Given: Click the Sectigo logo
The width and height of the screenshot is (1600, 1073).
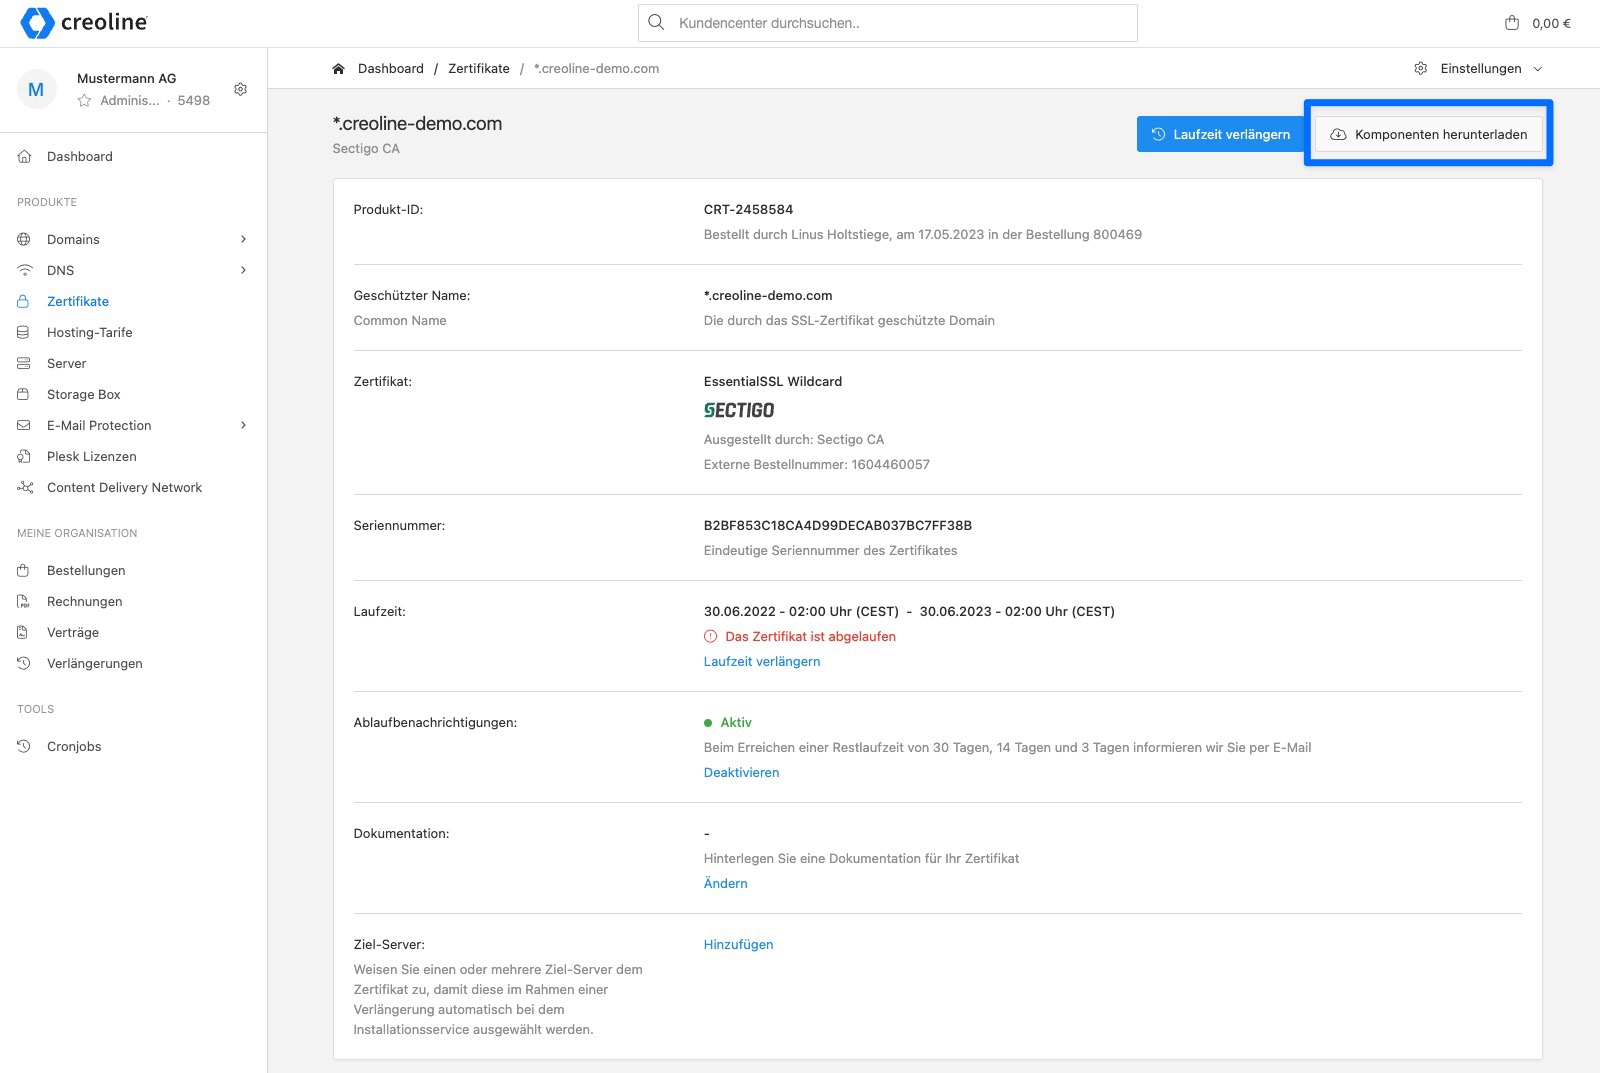Looking at the screenshot, I should (x=739, y=410).
